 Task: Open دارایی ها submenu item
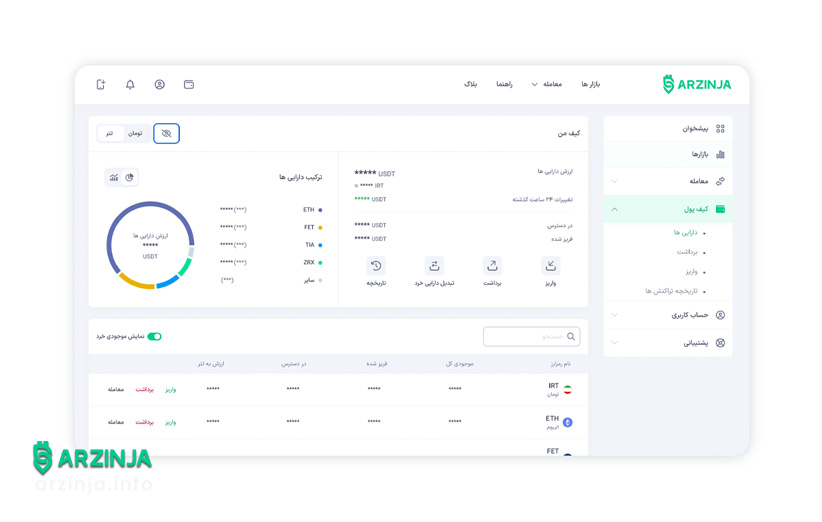tap(685, 233)
